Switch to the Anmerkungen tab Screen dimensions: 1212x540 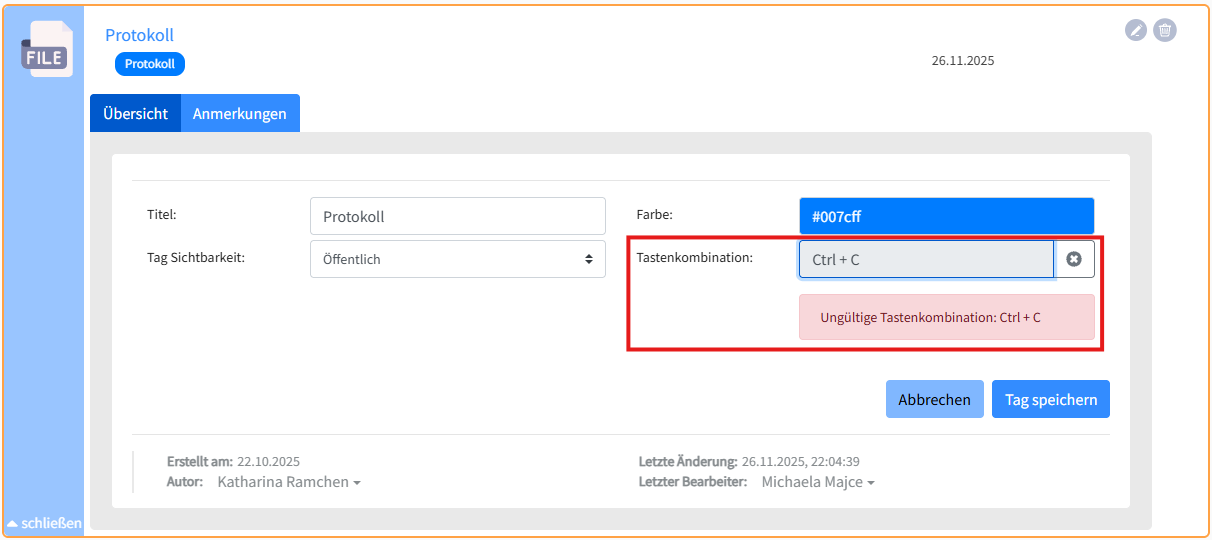tap(240, 113)
